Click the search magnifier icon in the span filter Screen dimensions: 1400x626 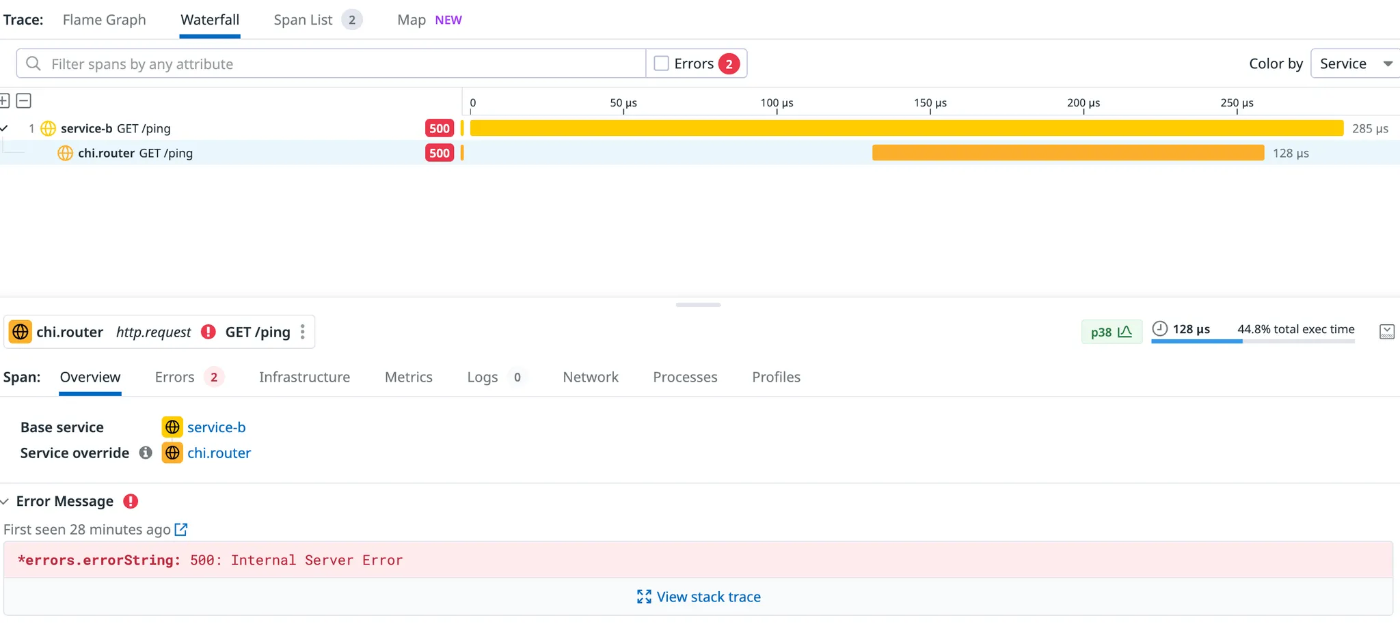pos(34,64)
